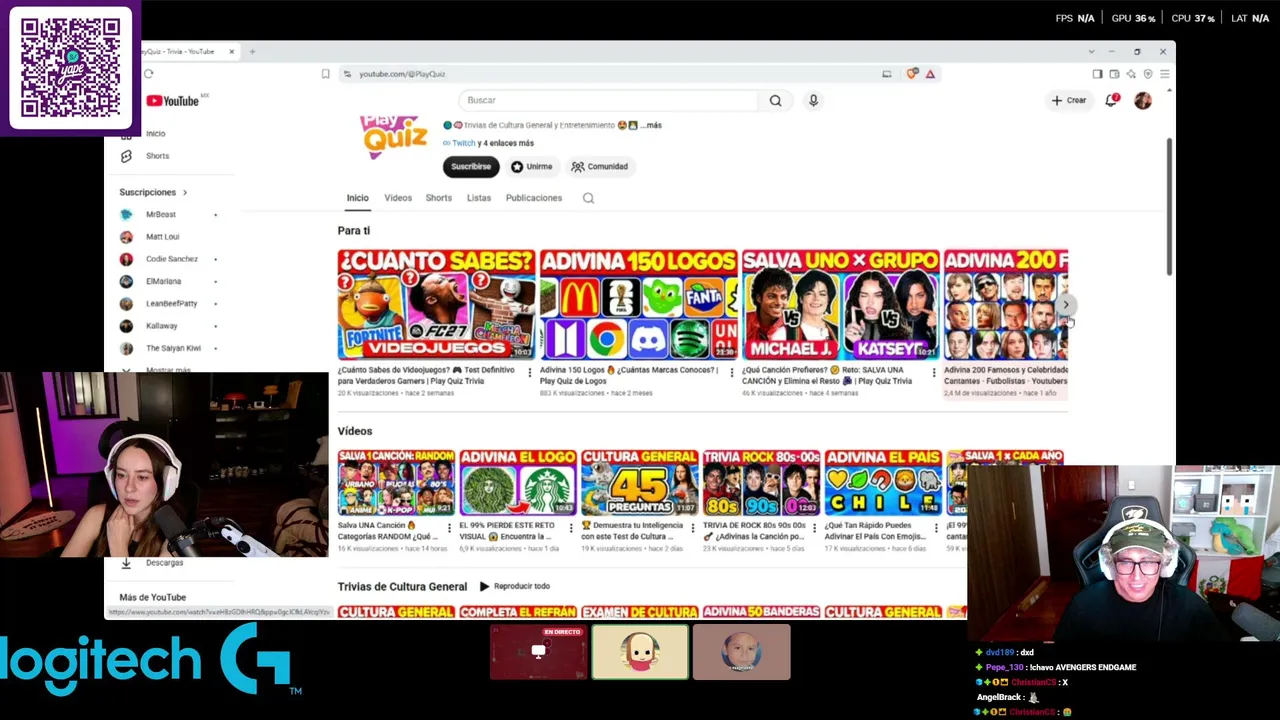
Task: Open options for Adivina 150 Logos video
Action: click(731, 373)
